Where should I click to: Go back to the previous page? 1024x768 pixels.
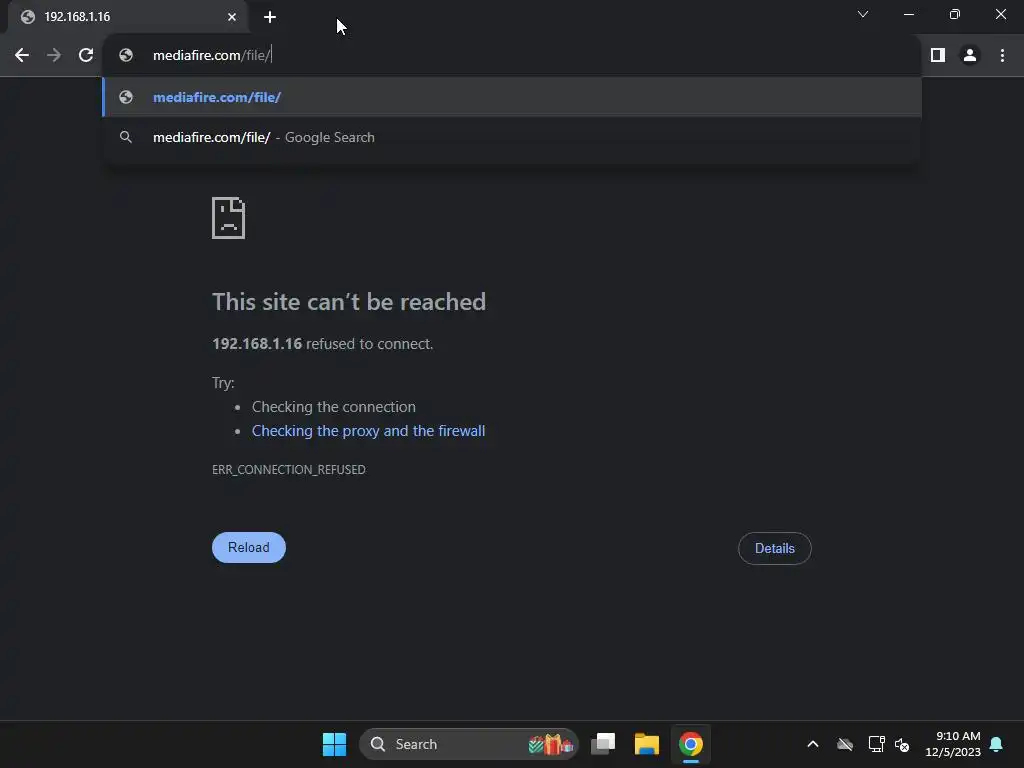coord(22,56)
